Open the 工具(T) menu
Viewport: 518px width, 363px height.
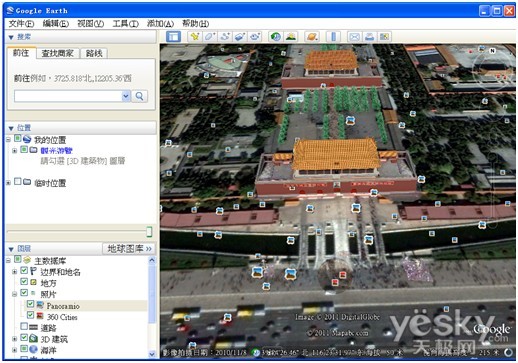point(125,24)
